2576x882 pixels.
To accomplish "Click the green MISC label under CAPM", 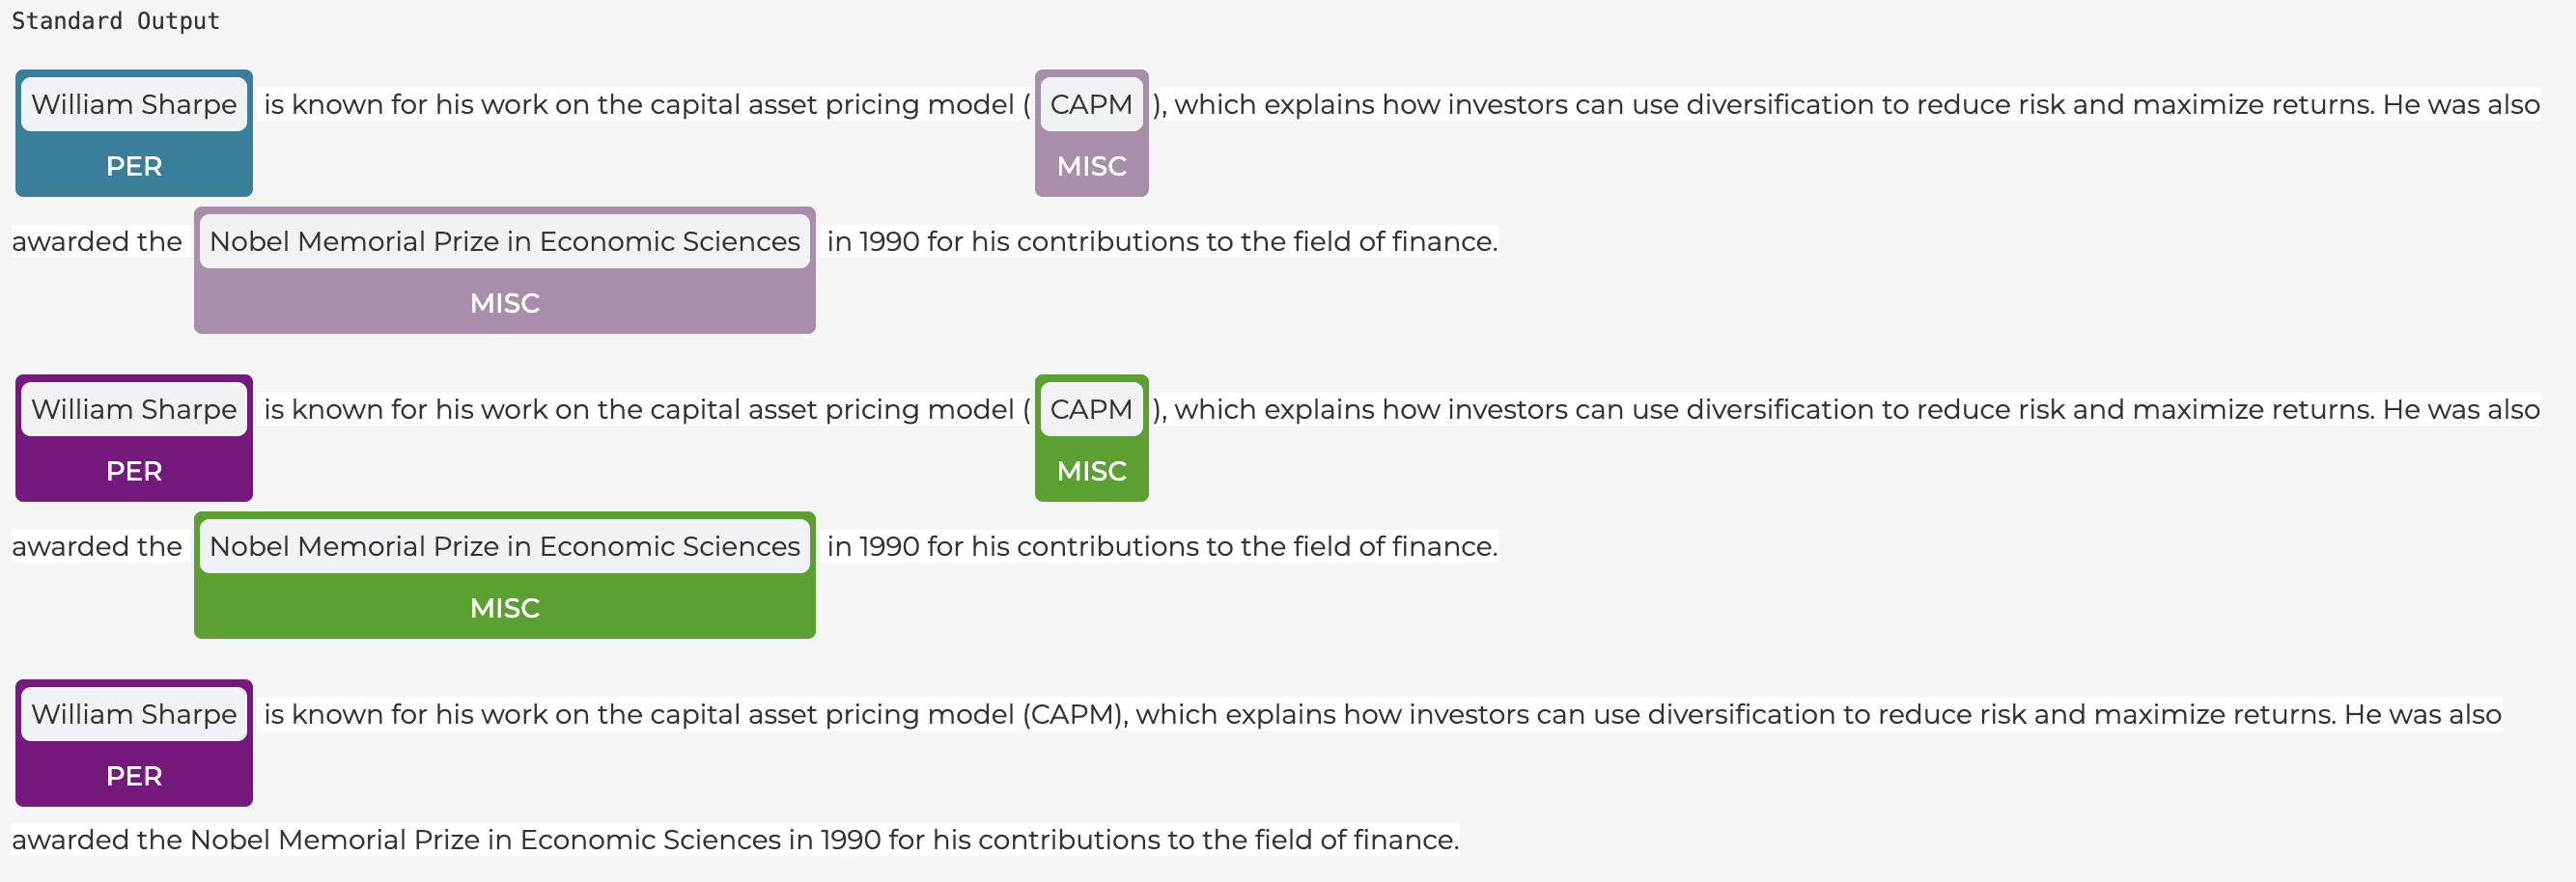I will pyautogui.click(x=1091, y=471).
